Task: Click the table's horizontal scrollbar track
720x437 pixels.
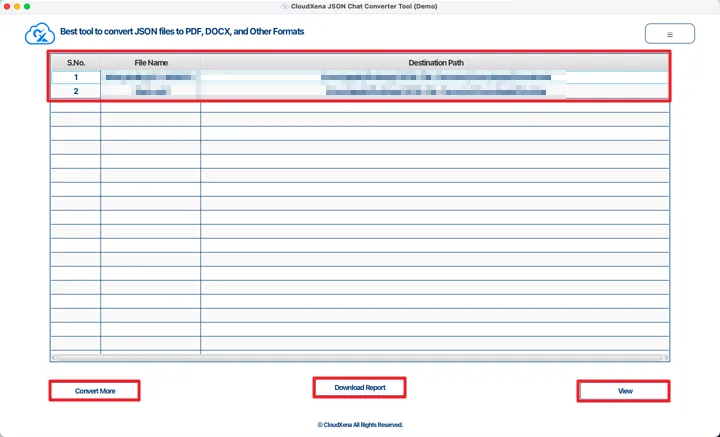Action: [360, 357]
